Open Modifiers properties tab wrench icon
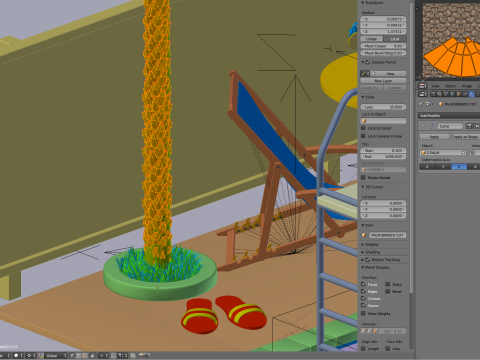 (x=472, y=94)
